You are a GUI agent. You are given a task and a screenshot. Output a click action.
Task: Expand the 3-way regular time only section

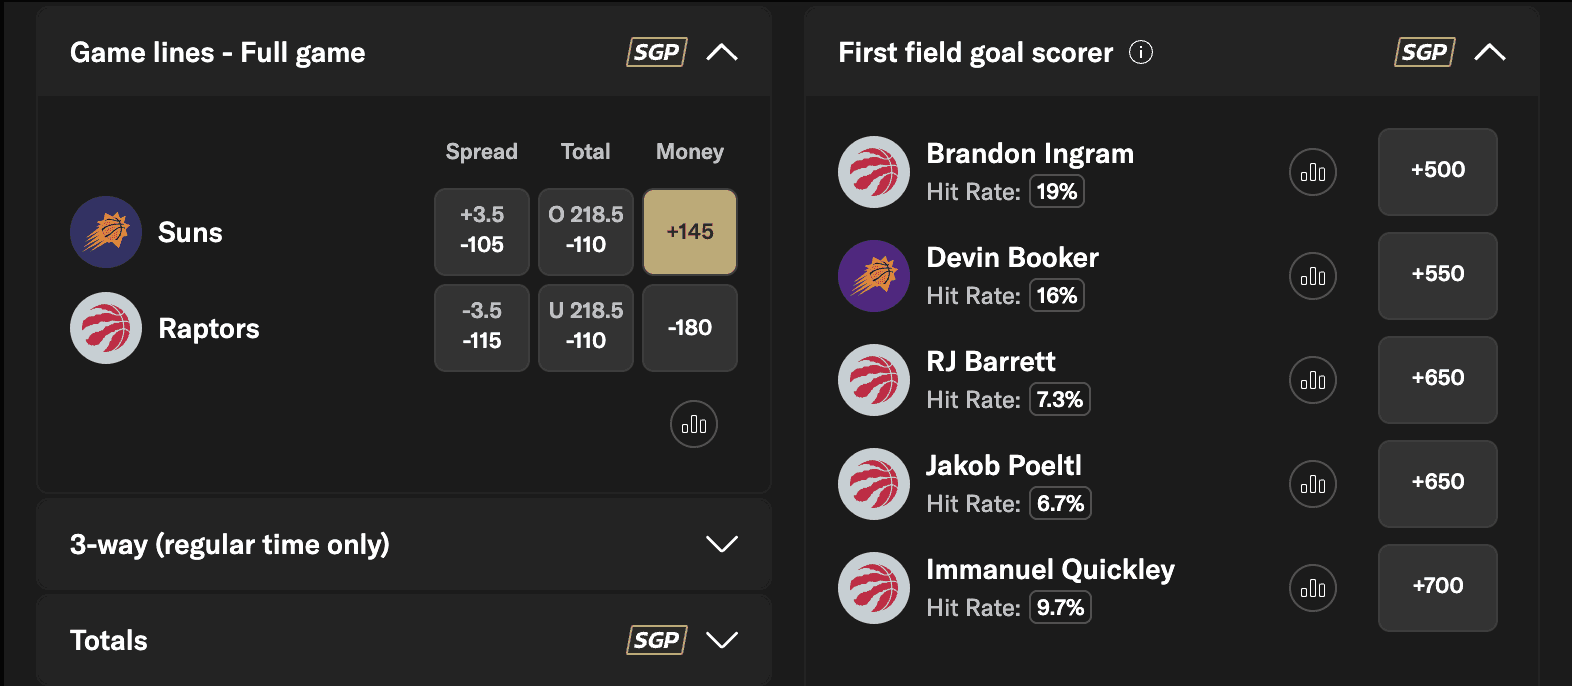(723, 544)
